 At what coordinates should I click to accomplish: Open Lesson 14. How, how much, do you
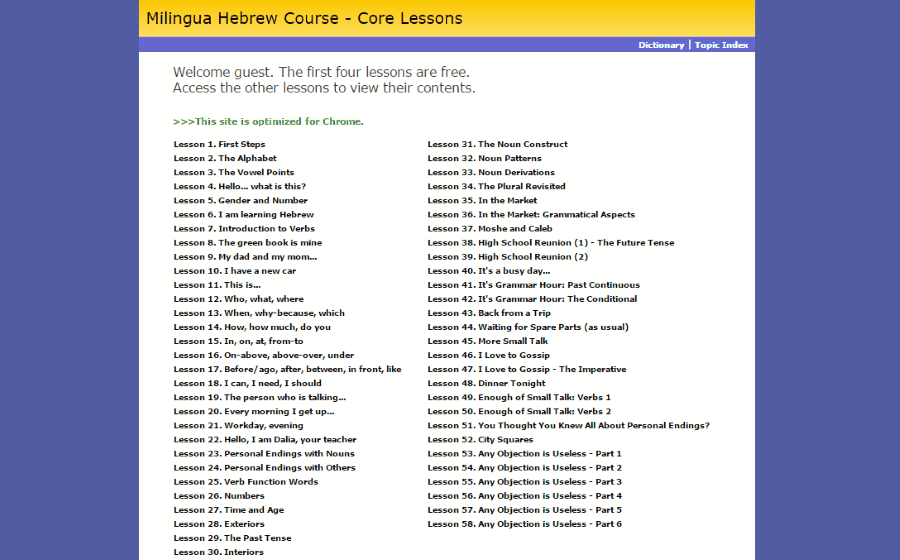point(252,327)
